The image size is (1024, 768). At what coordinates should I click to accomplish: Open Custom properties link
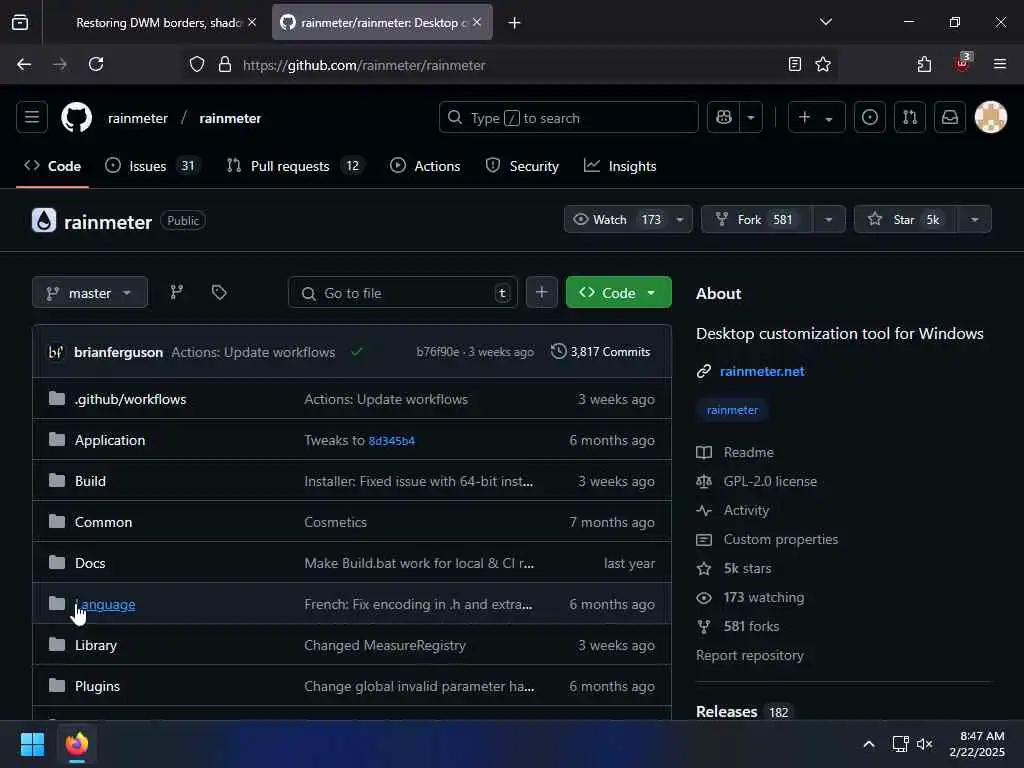coord(780,539)
